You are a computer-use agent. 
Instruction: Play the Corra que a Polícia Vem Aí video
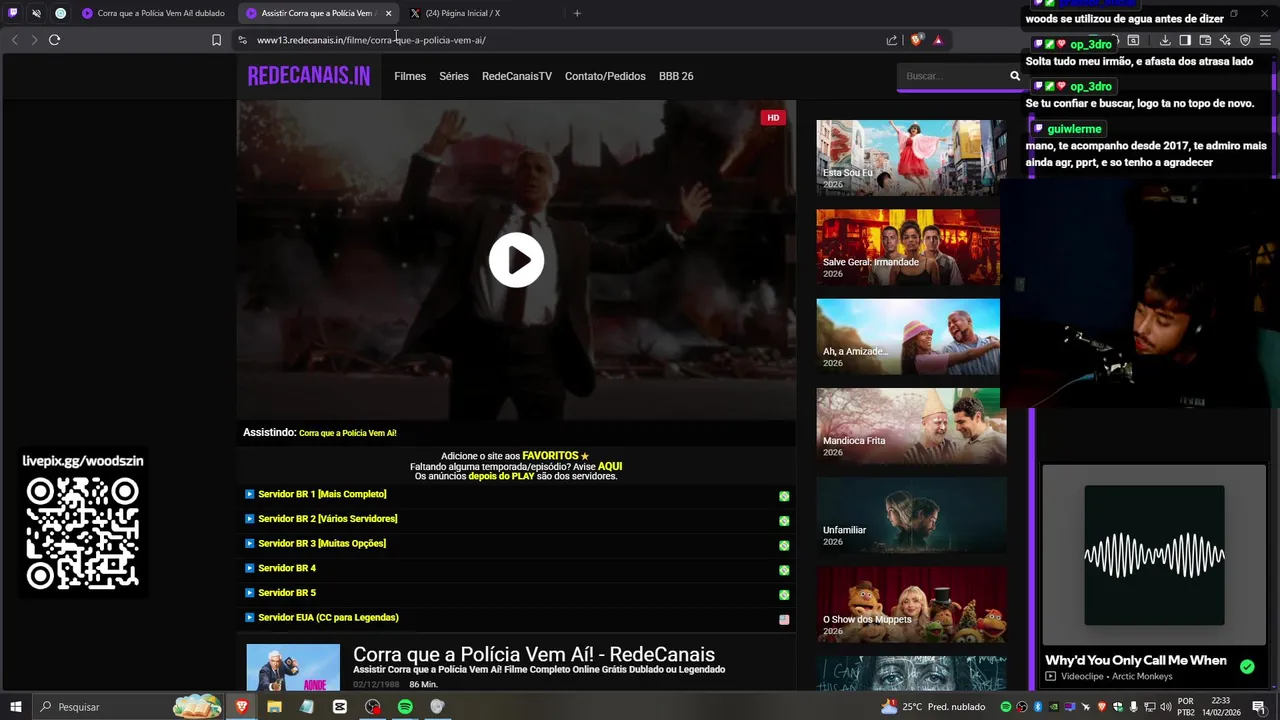(x=516, y=260)
